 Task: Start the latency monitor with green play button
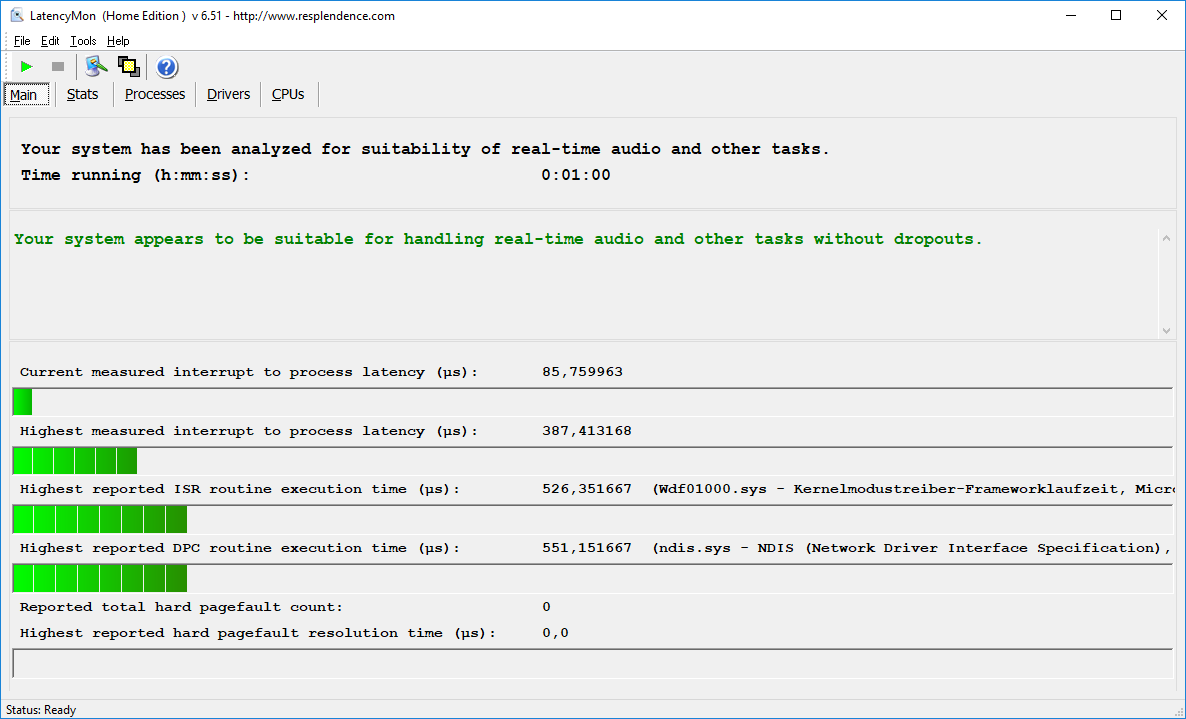pyautogui.click(x=27, y=67)
